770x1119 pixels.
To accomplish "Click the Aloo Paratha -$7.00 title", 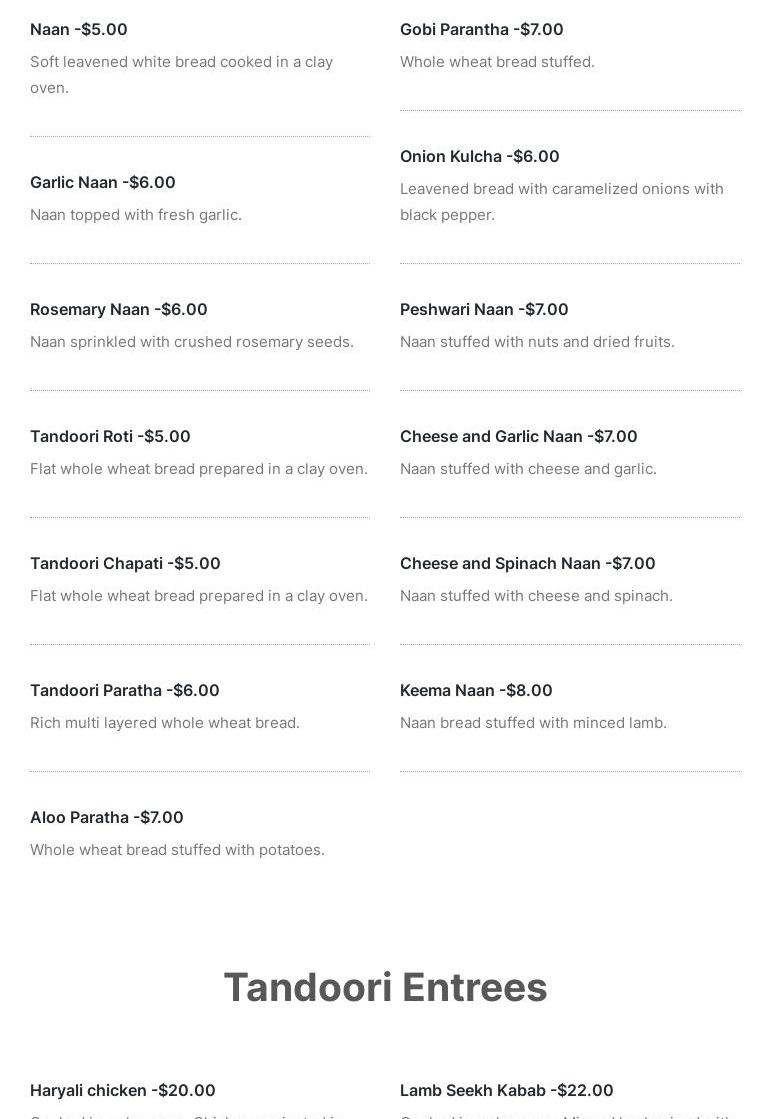I will click(x=107, y=817).
